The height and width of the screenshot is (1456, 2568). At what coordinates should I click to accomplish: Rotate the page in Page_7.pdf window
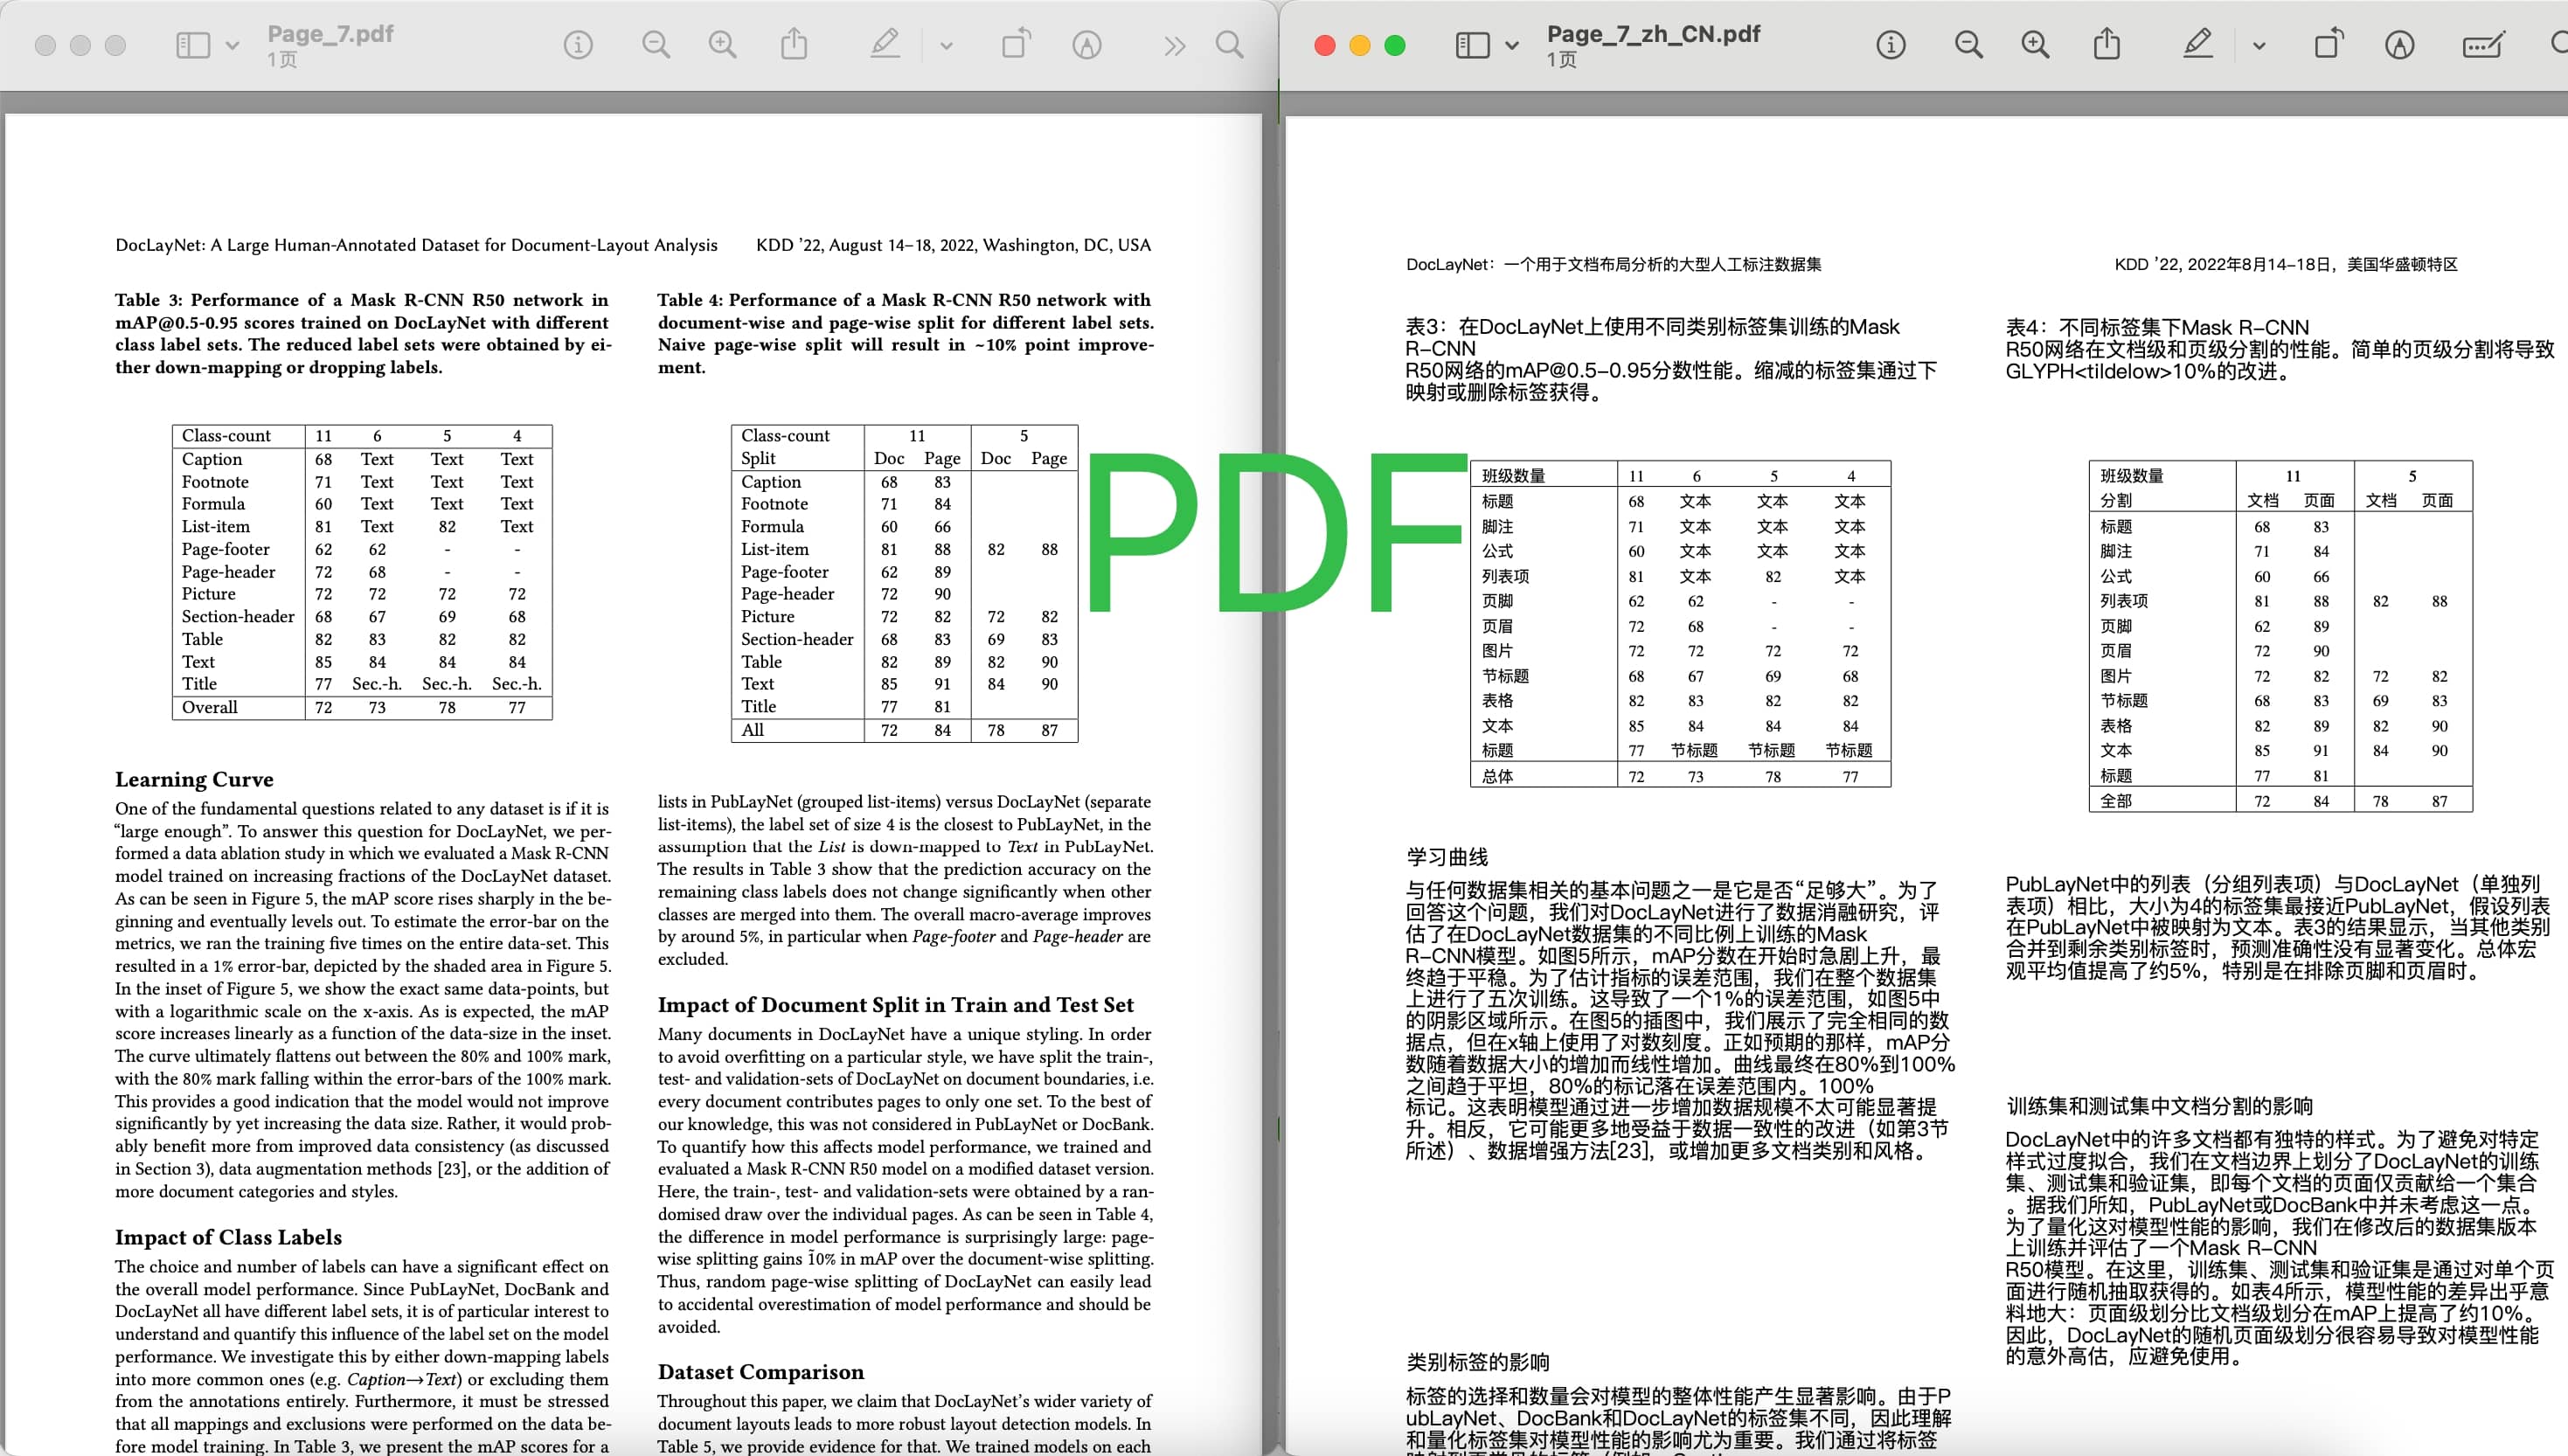click(x=1017, y=44)
